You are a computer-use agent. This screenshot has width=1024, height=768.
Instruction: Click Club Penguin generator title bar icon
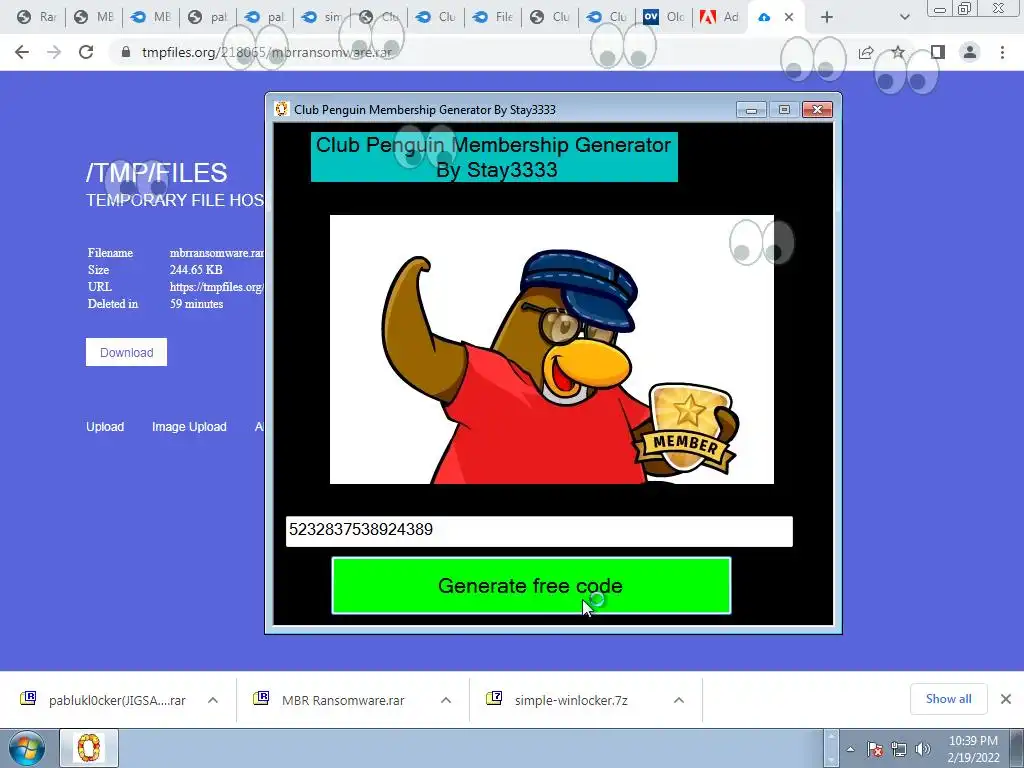pyautogui.click(x=281, y=109)
